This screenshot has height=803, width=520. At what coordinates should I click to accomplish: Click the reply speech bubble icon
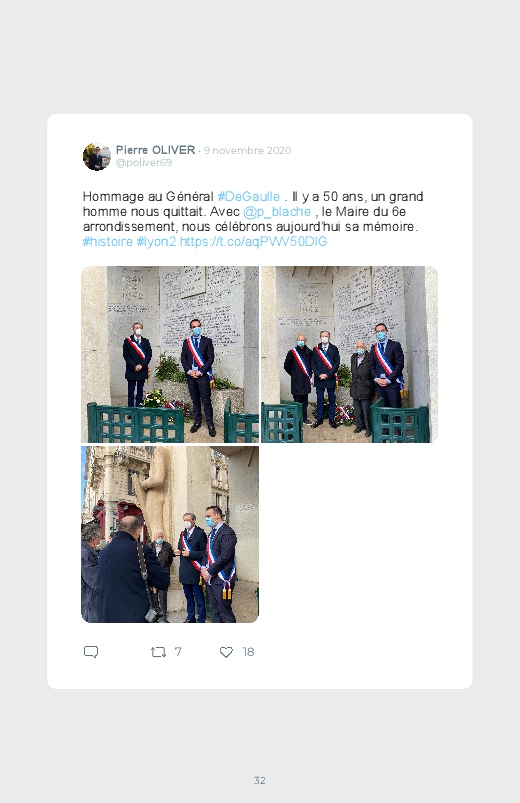pyautogui.click(x=91, y=652)
